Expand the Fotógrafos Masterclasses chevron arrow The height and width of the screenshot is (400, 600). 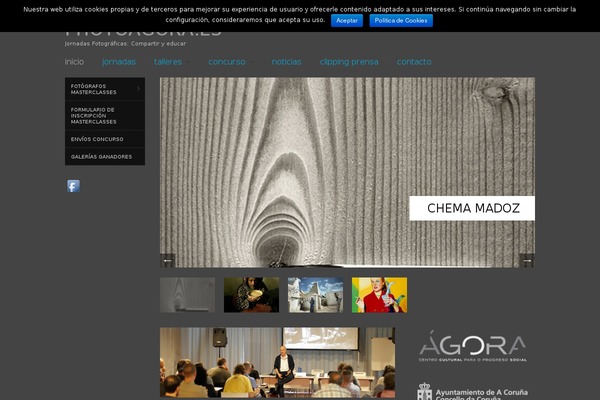coord(139,89)
